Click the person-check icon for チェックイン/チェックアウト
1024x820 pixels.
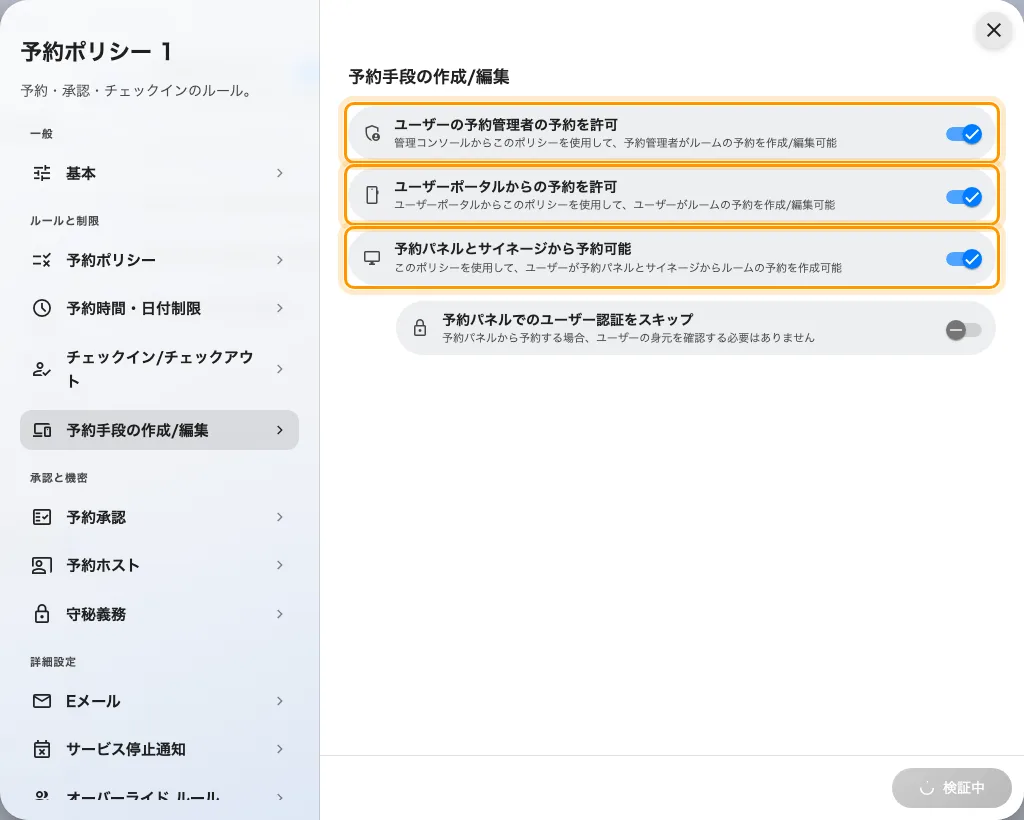[x=42, y=369]
